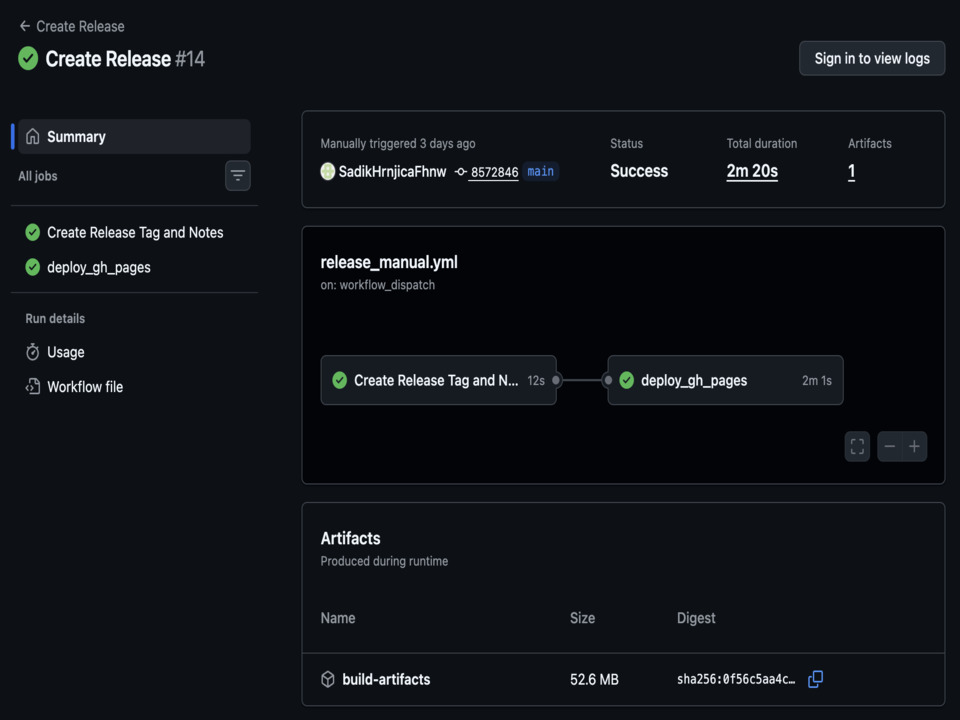Image resolution: width=960 pixels, height=720 pixels.
Task: Click the back arrow next to Create Release
Action: (24, 26)
